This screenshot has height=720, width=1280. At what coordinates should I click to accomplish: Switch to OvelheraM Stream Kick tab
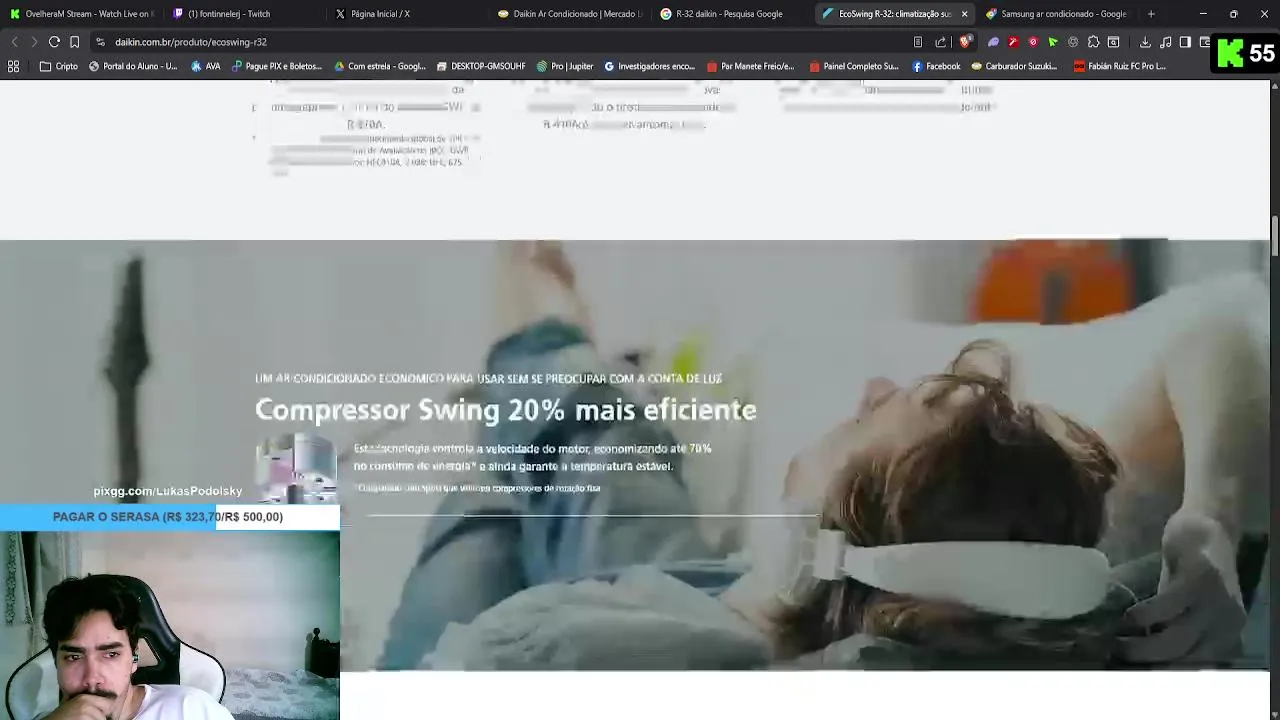click(81, 14)
